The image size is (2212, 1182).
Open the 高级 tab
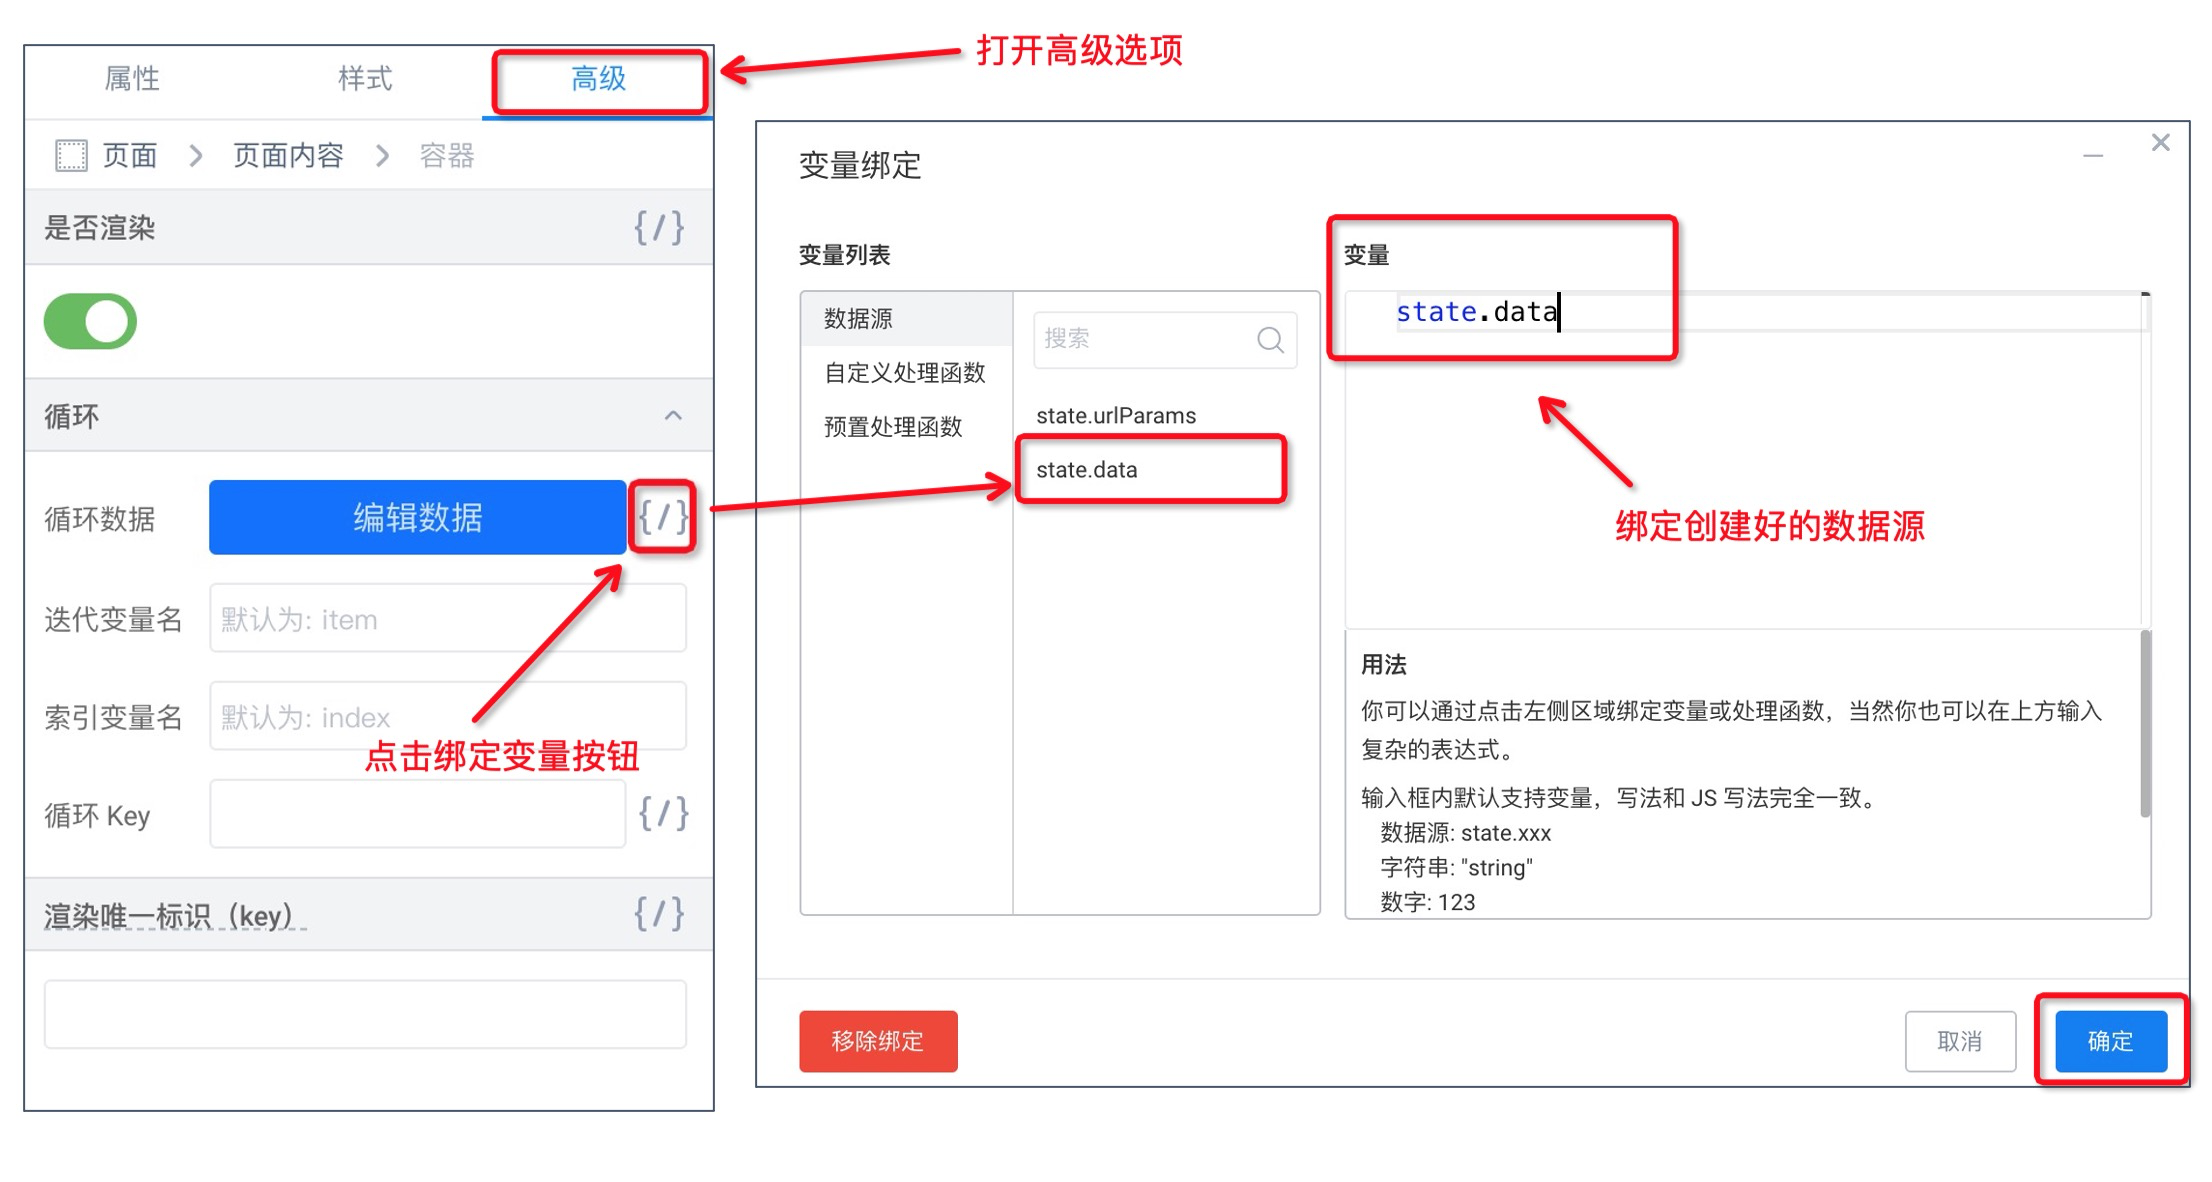coord(598,79)
